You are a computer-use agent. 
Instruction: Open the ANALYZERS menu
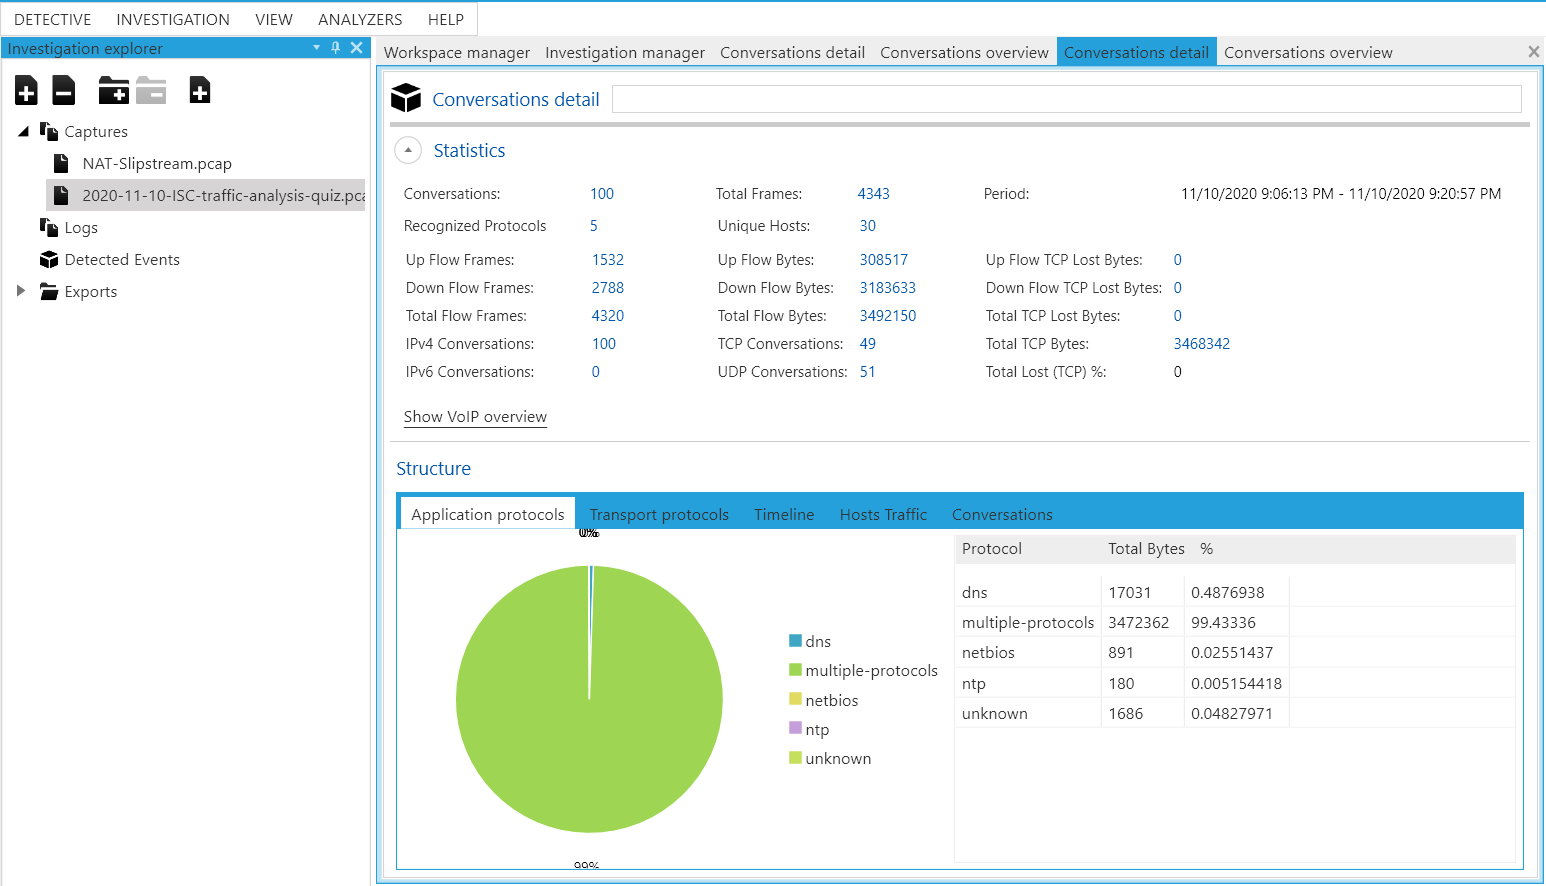[360, 19]
